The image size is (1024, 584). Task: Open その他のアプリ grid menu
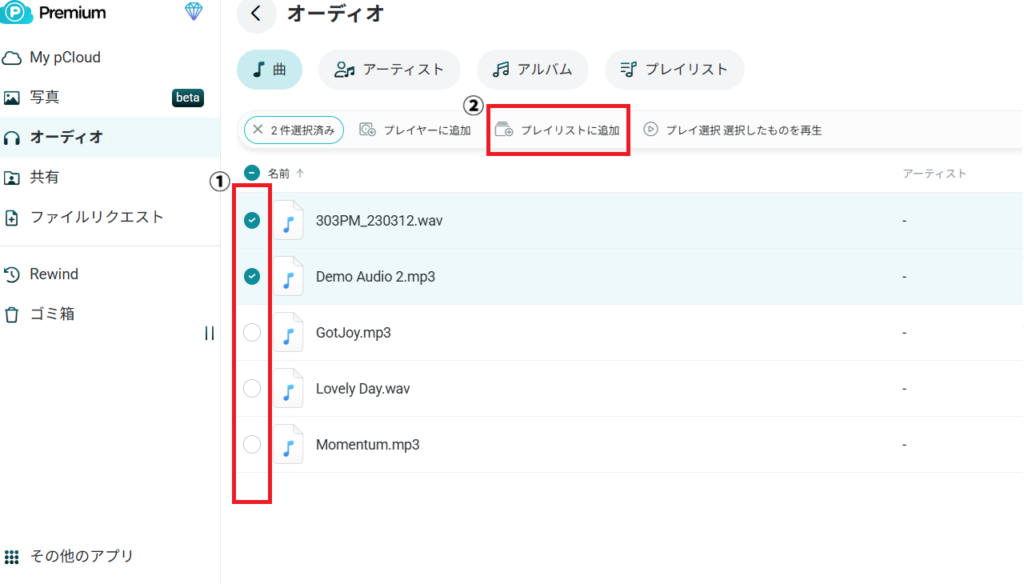coord(12,556)
